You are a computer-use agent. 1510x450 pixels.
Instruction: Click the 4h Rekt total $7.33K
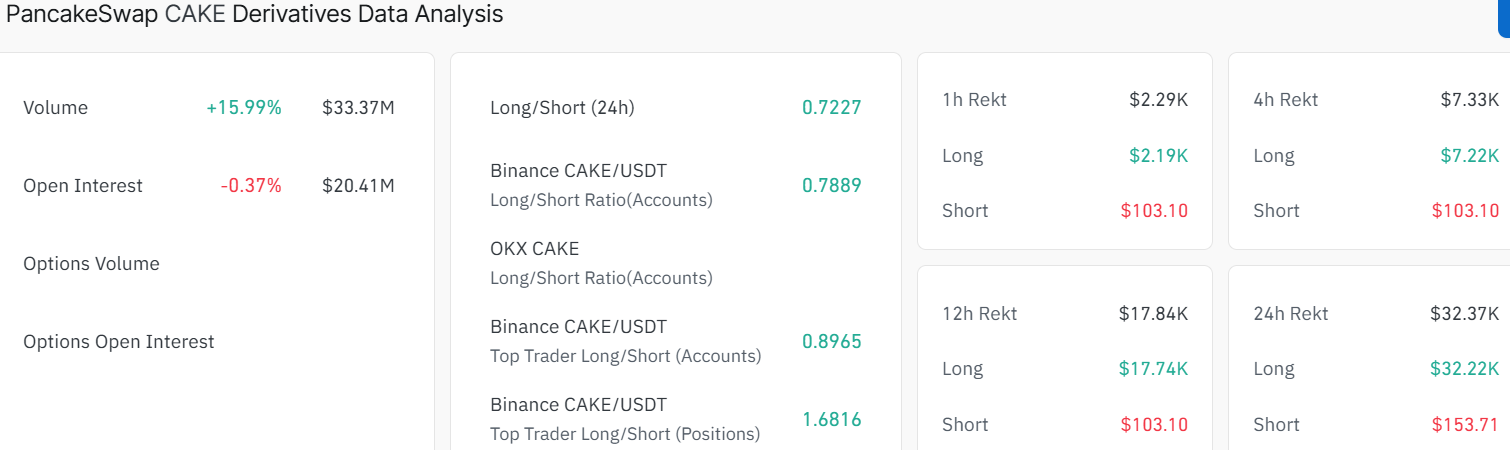click(x=1469, y=100)
